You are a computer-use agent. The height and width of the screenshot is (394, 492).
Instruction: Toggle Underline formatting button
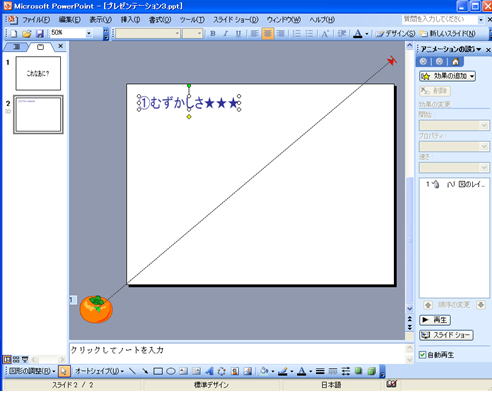coord(238,33)
